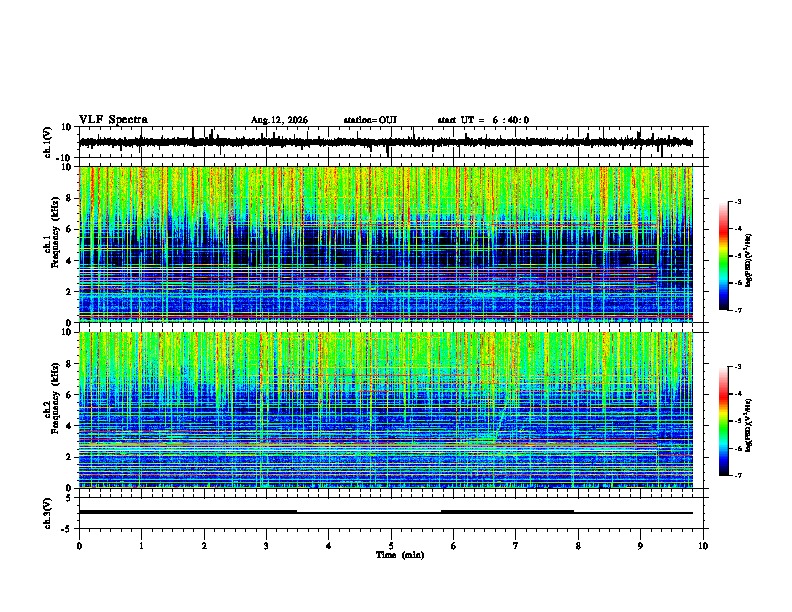Click Time axis tick label "1"
792x612 pixels.
[141, 546]
